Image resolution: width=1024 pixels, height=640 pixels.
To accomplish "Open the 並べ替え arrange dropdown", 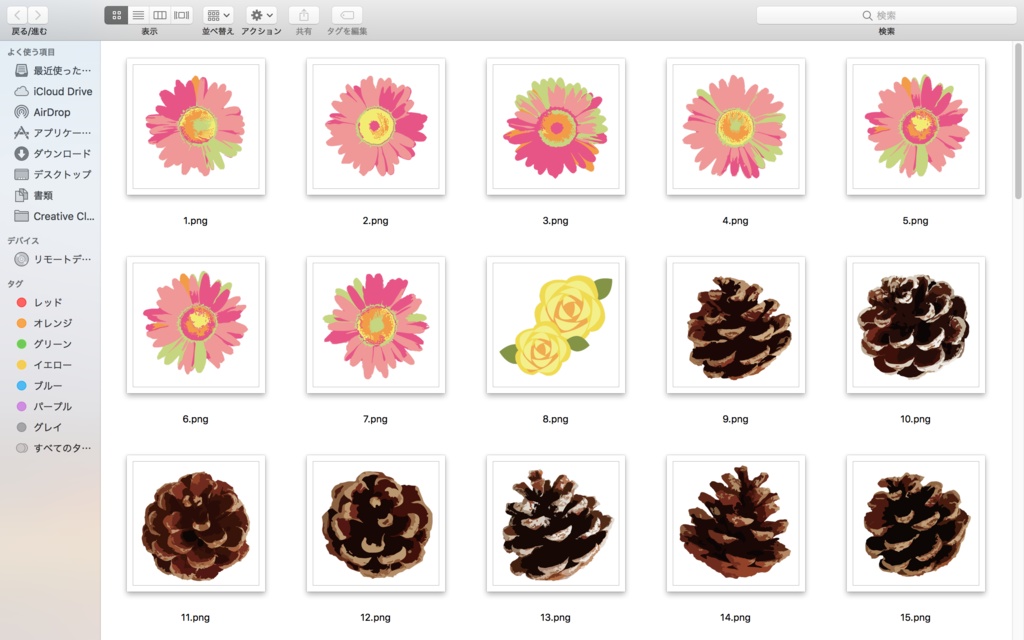I will click(x=218, y=15).
